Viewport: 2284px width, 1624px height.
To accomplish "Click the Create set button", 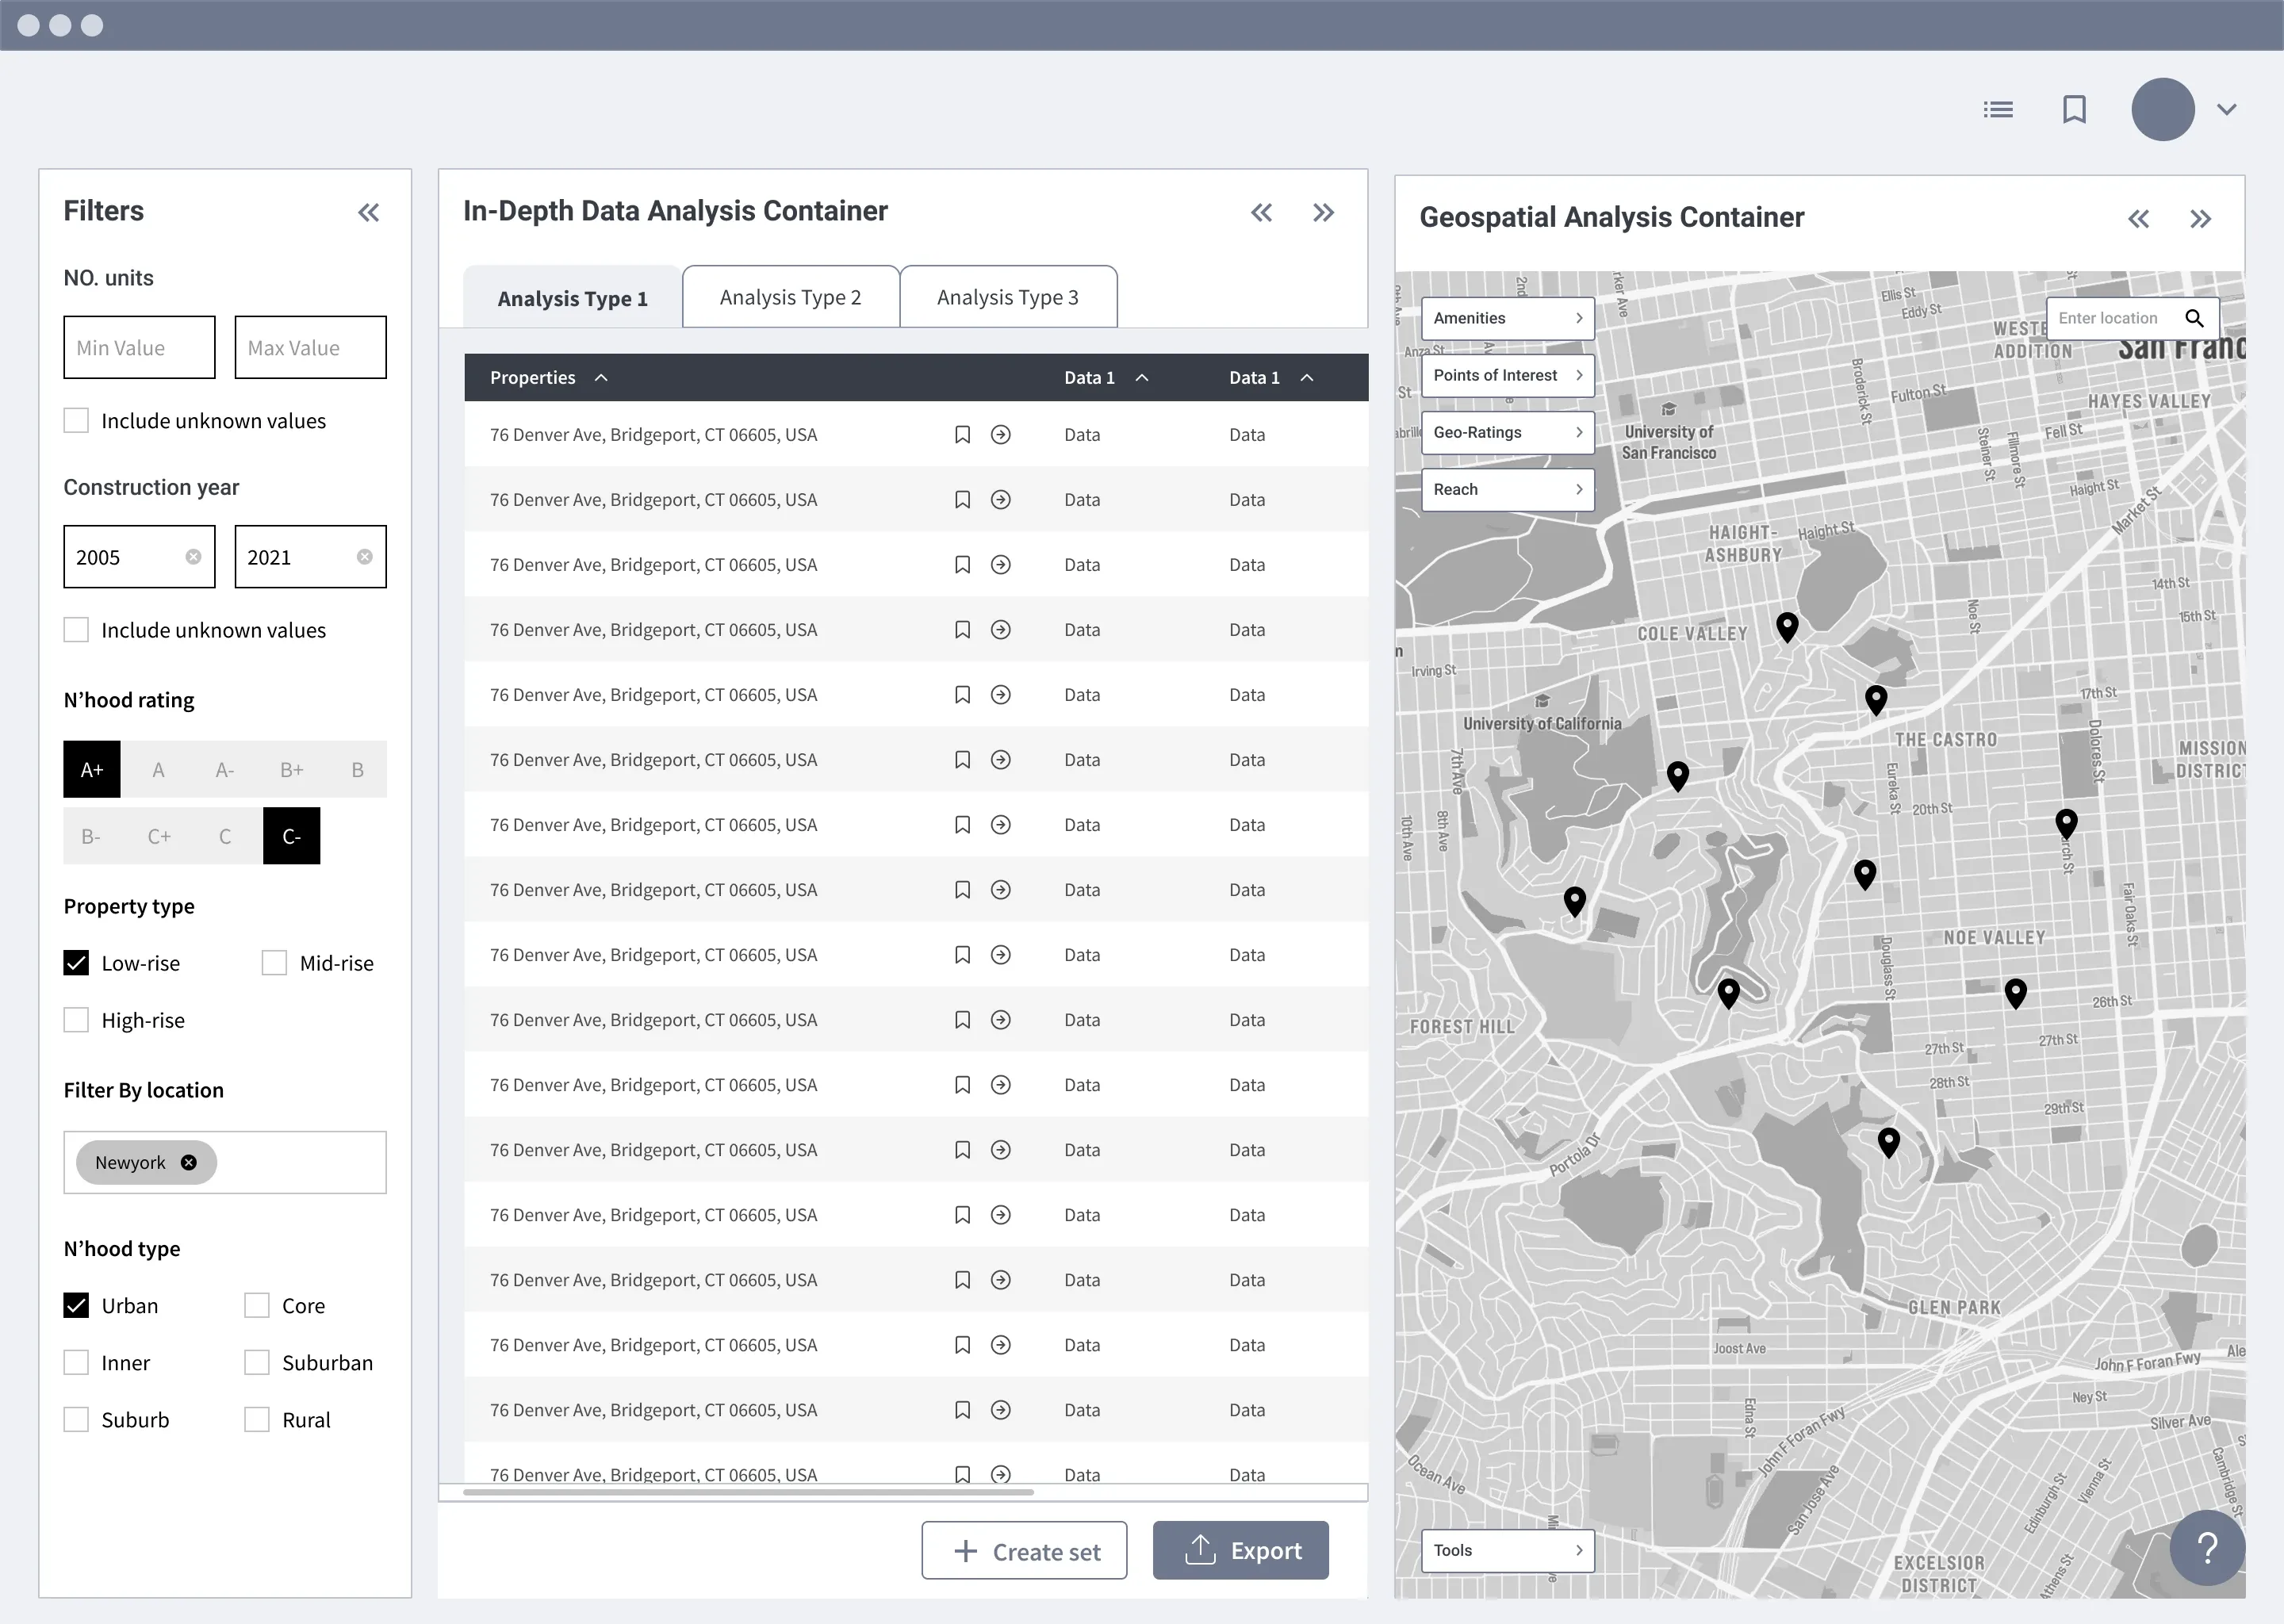I will point(1024,1550).
